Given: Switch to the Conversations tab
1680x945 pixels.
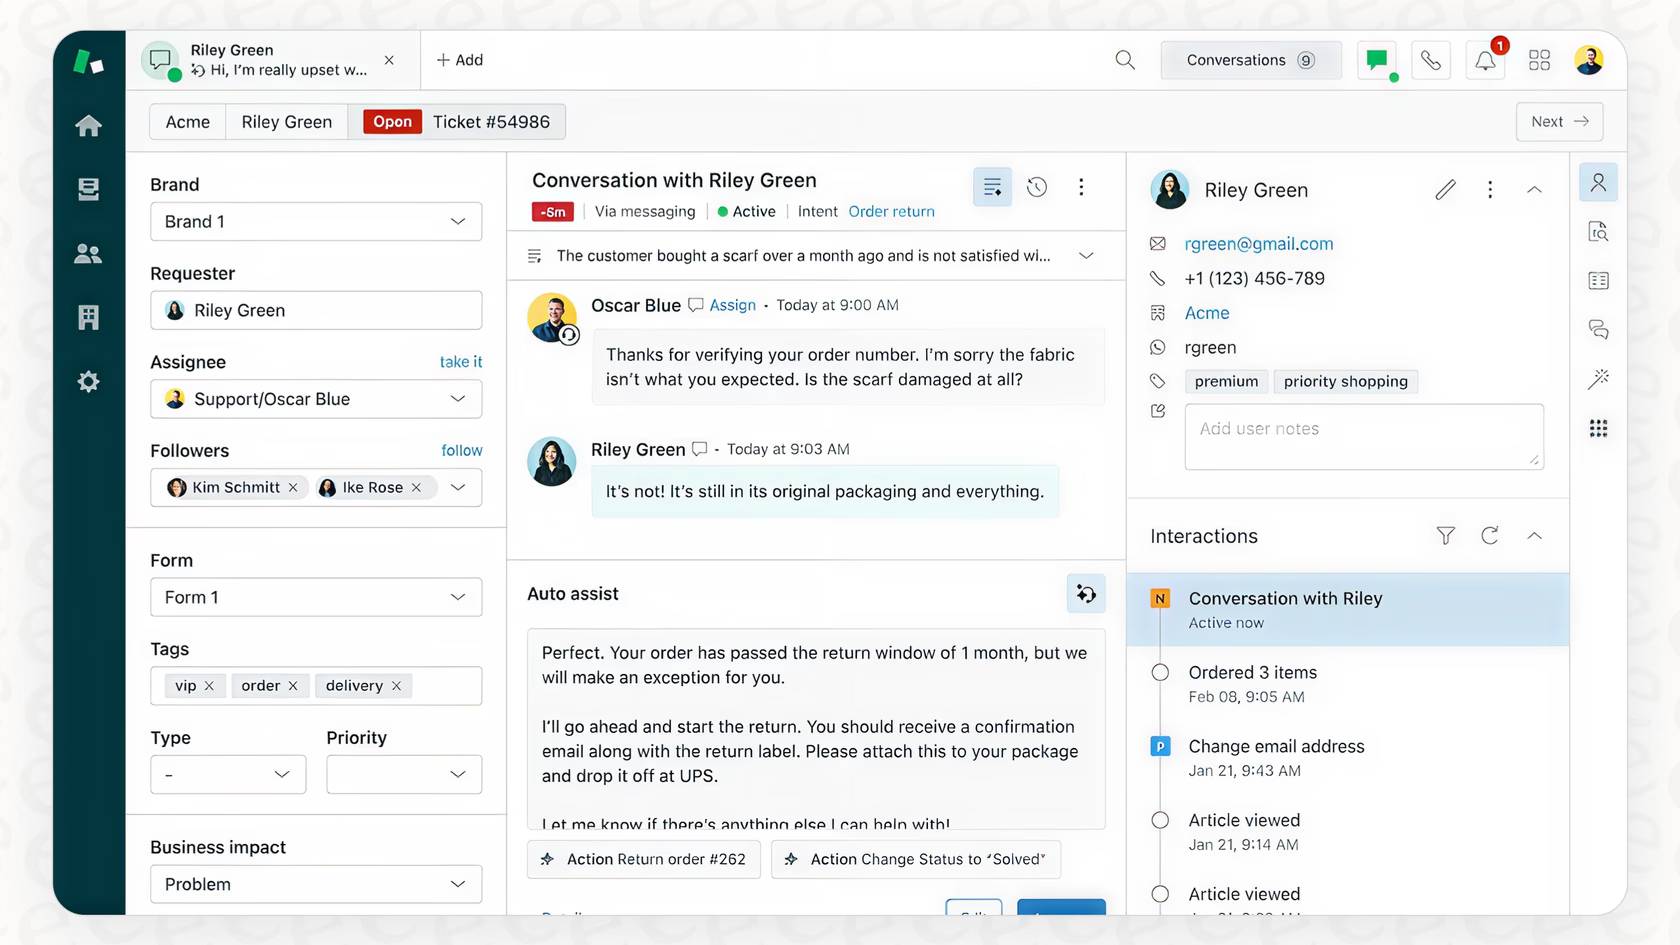Looking at the screenshot, I should point(1250,60).
